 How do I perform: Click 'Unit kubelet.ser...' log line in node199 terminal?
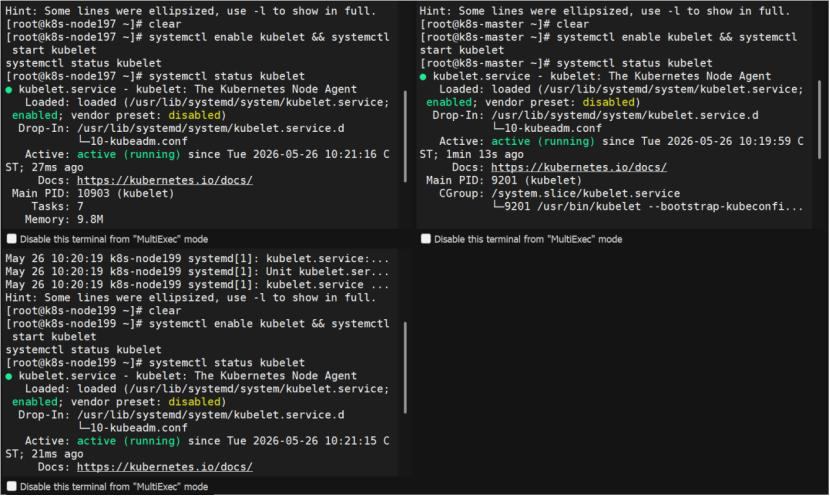click(x=328, y=272)
